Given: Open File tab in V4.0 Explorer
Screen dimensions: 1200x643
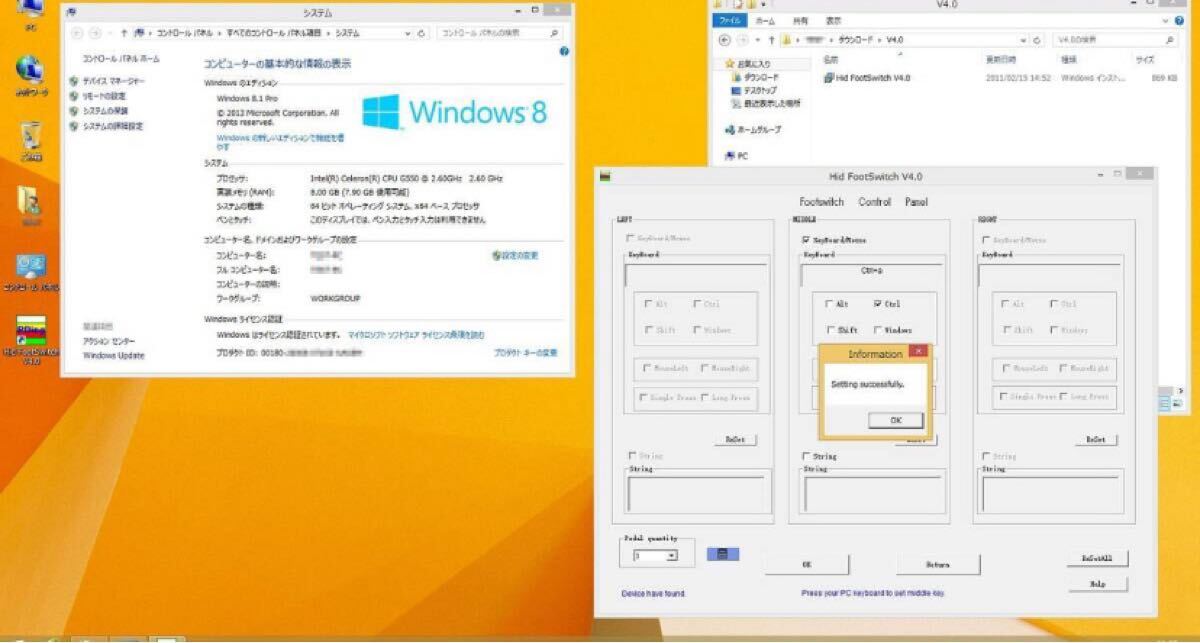Looking at the screenshot, I should pos(731,20).
